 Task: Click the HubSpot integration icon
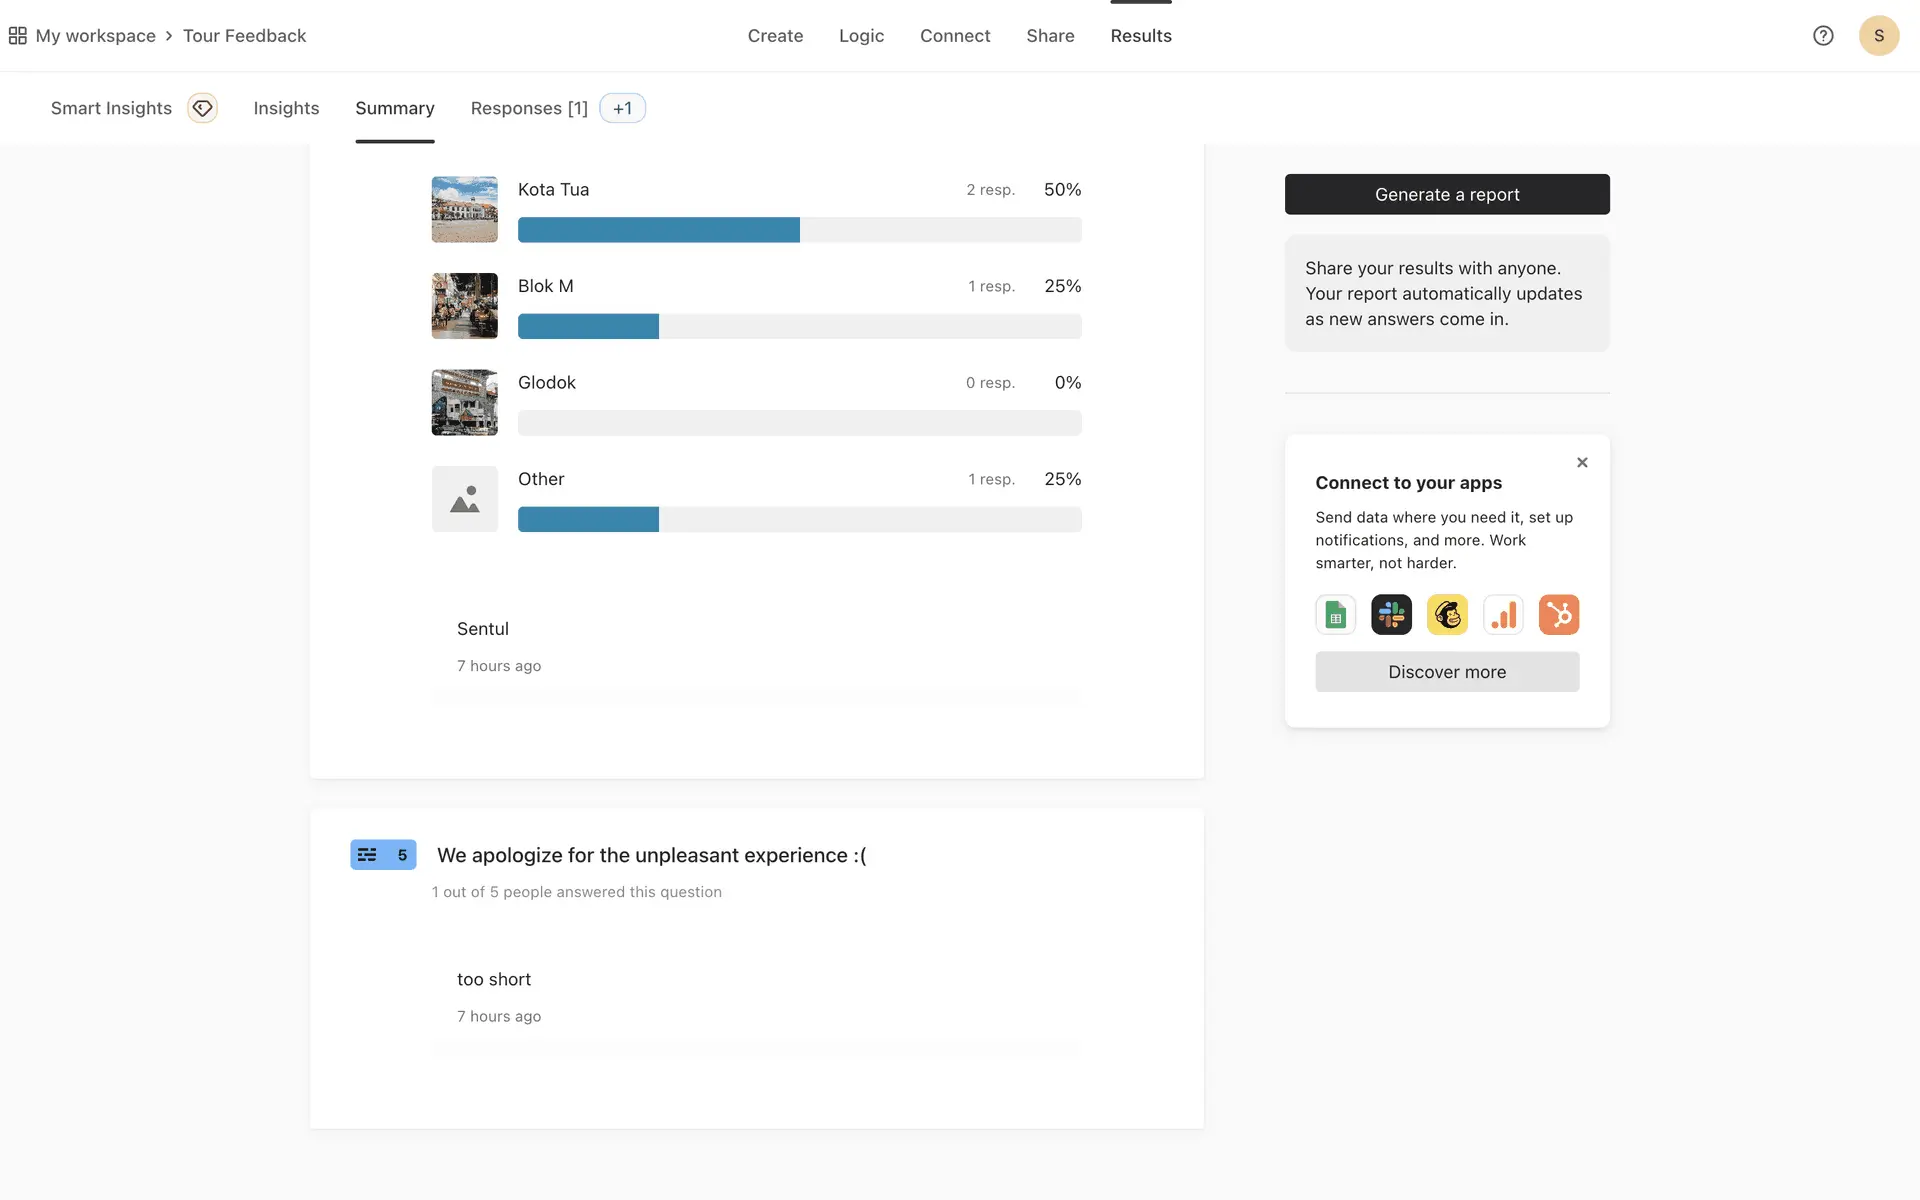coord(1559,615)
